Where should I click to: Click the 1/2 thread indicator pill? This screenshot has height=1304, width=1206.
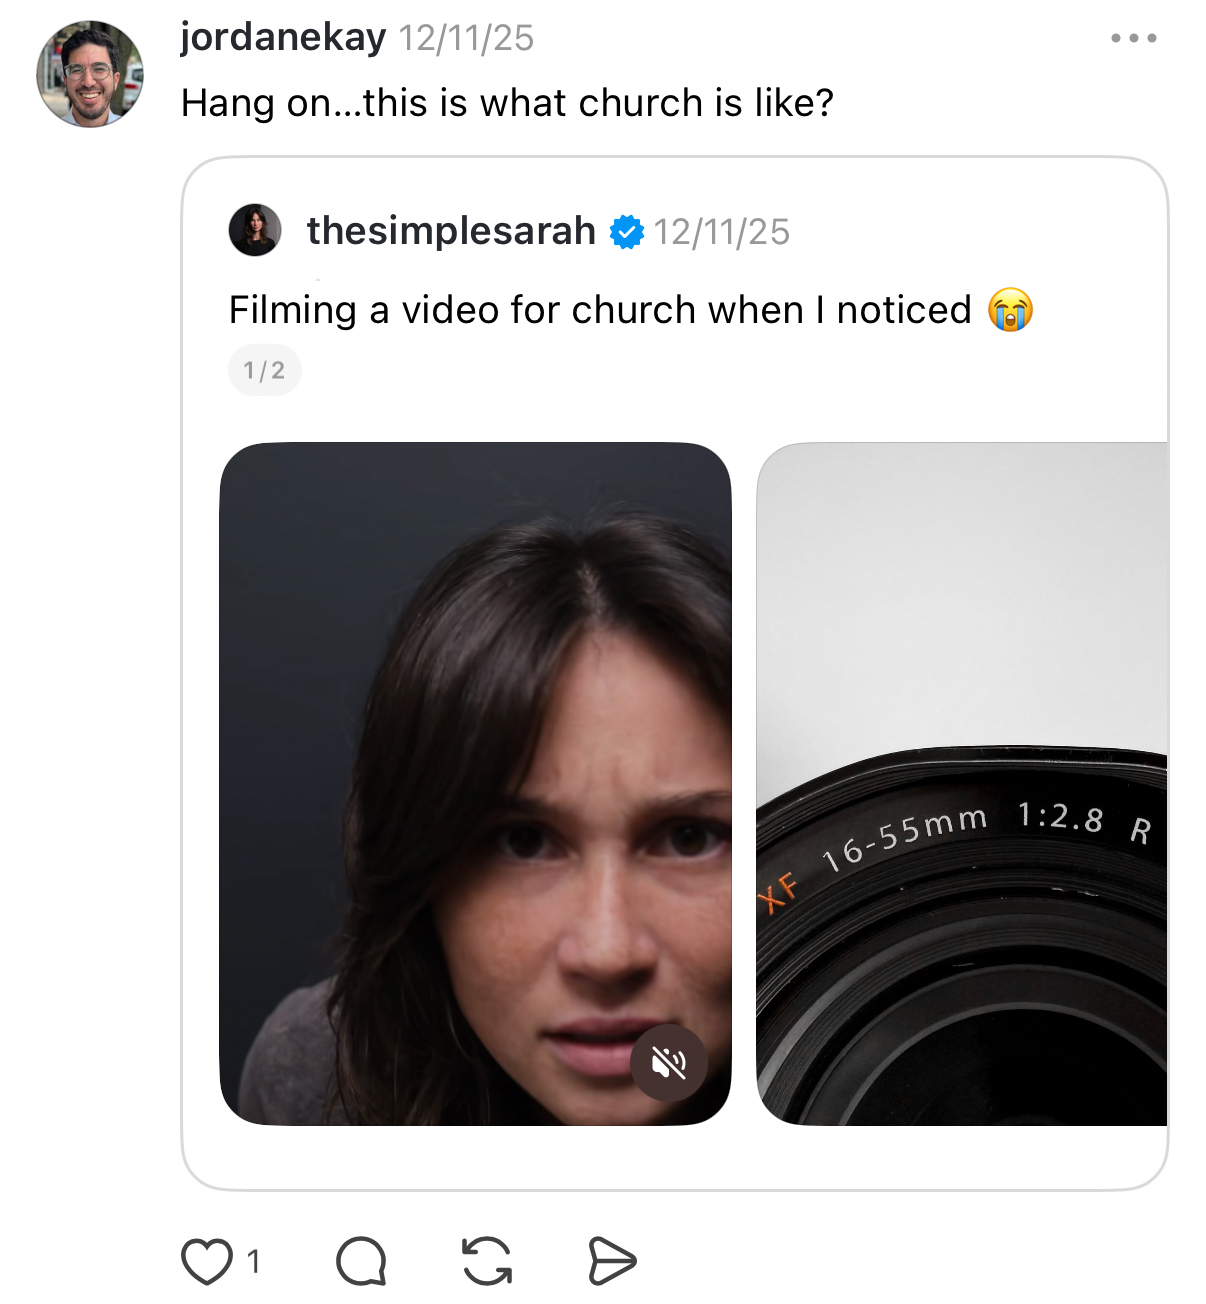[x=265, y=371]
